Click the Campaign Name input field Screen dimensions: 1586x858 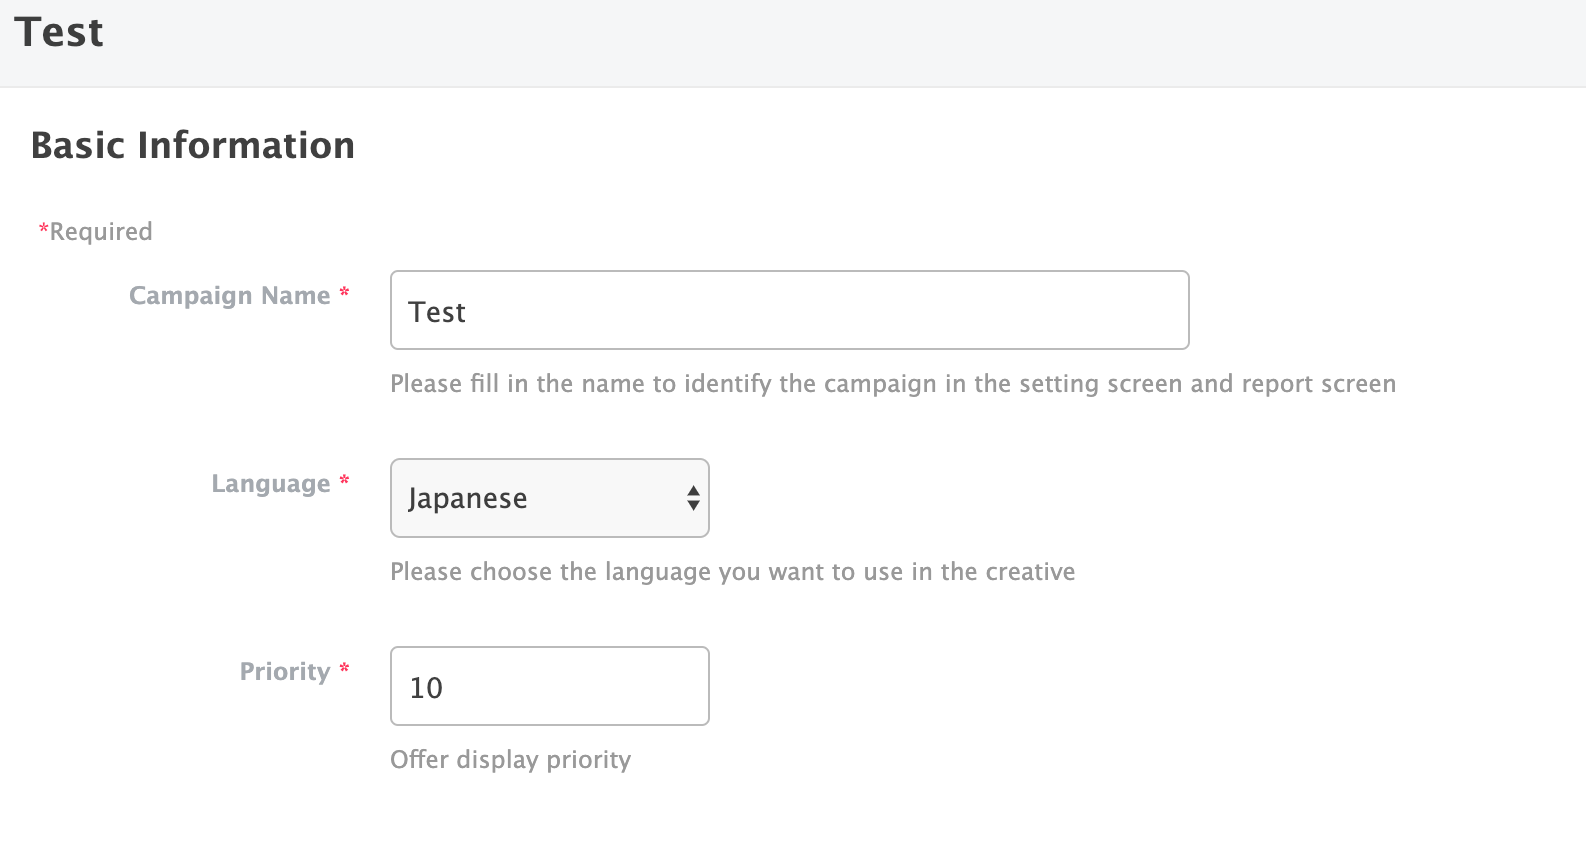click(788, 310)
